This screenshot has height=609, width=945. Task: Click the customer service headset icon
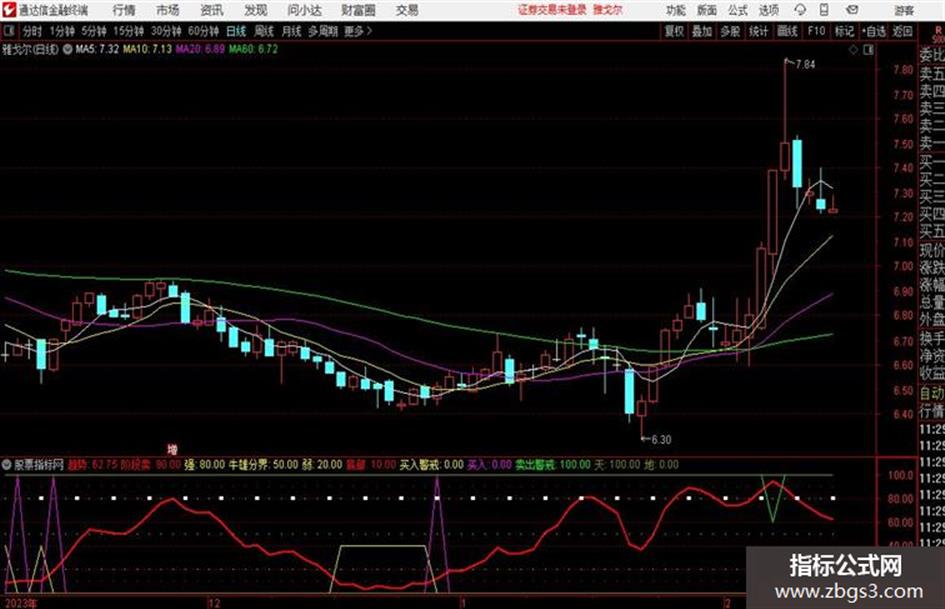pyautogui.click(x=800, y=10)
